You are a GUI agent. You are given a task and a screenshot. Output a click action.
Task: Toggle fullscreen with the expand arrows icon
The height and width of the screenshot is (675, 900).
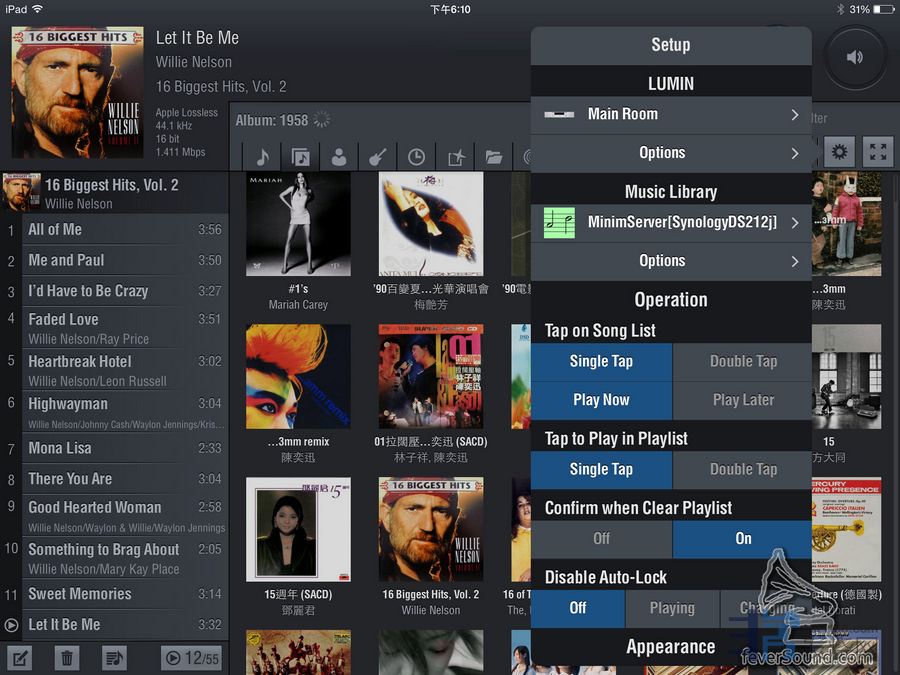pos(878,152)
